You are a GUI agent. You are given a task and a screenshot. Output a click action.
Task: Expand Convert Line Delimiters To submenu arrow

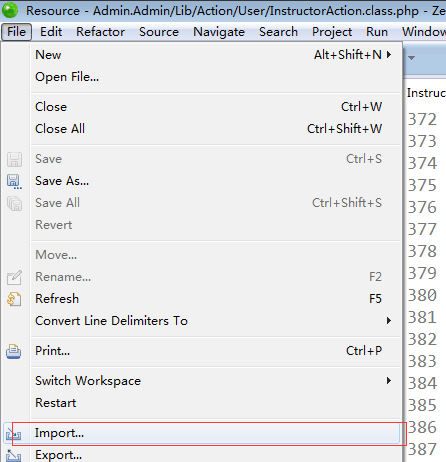click(x=389, y=321)
